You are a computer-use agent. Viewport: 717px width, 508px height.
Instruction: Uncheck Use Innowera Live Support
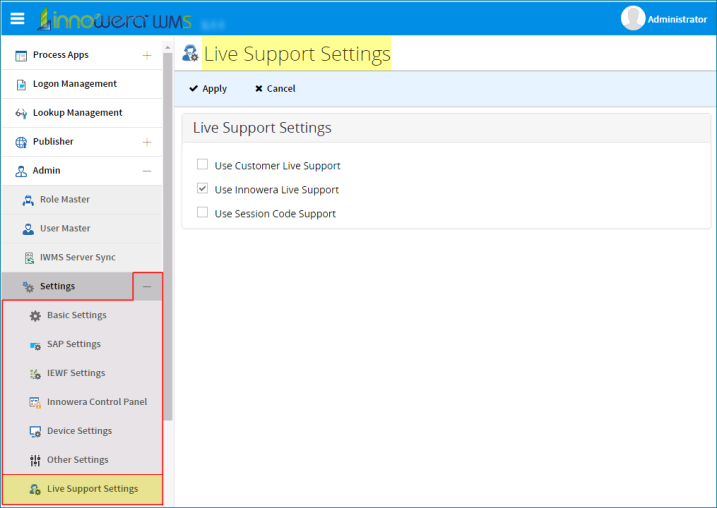click(x=202, y=188)
